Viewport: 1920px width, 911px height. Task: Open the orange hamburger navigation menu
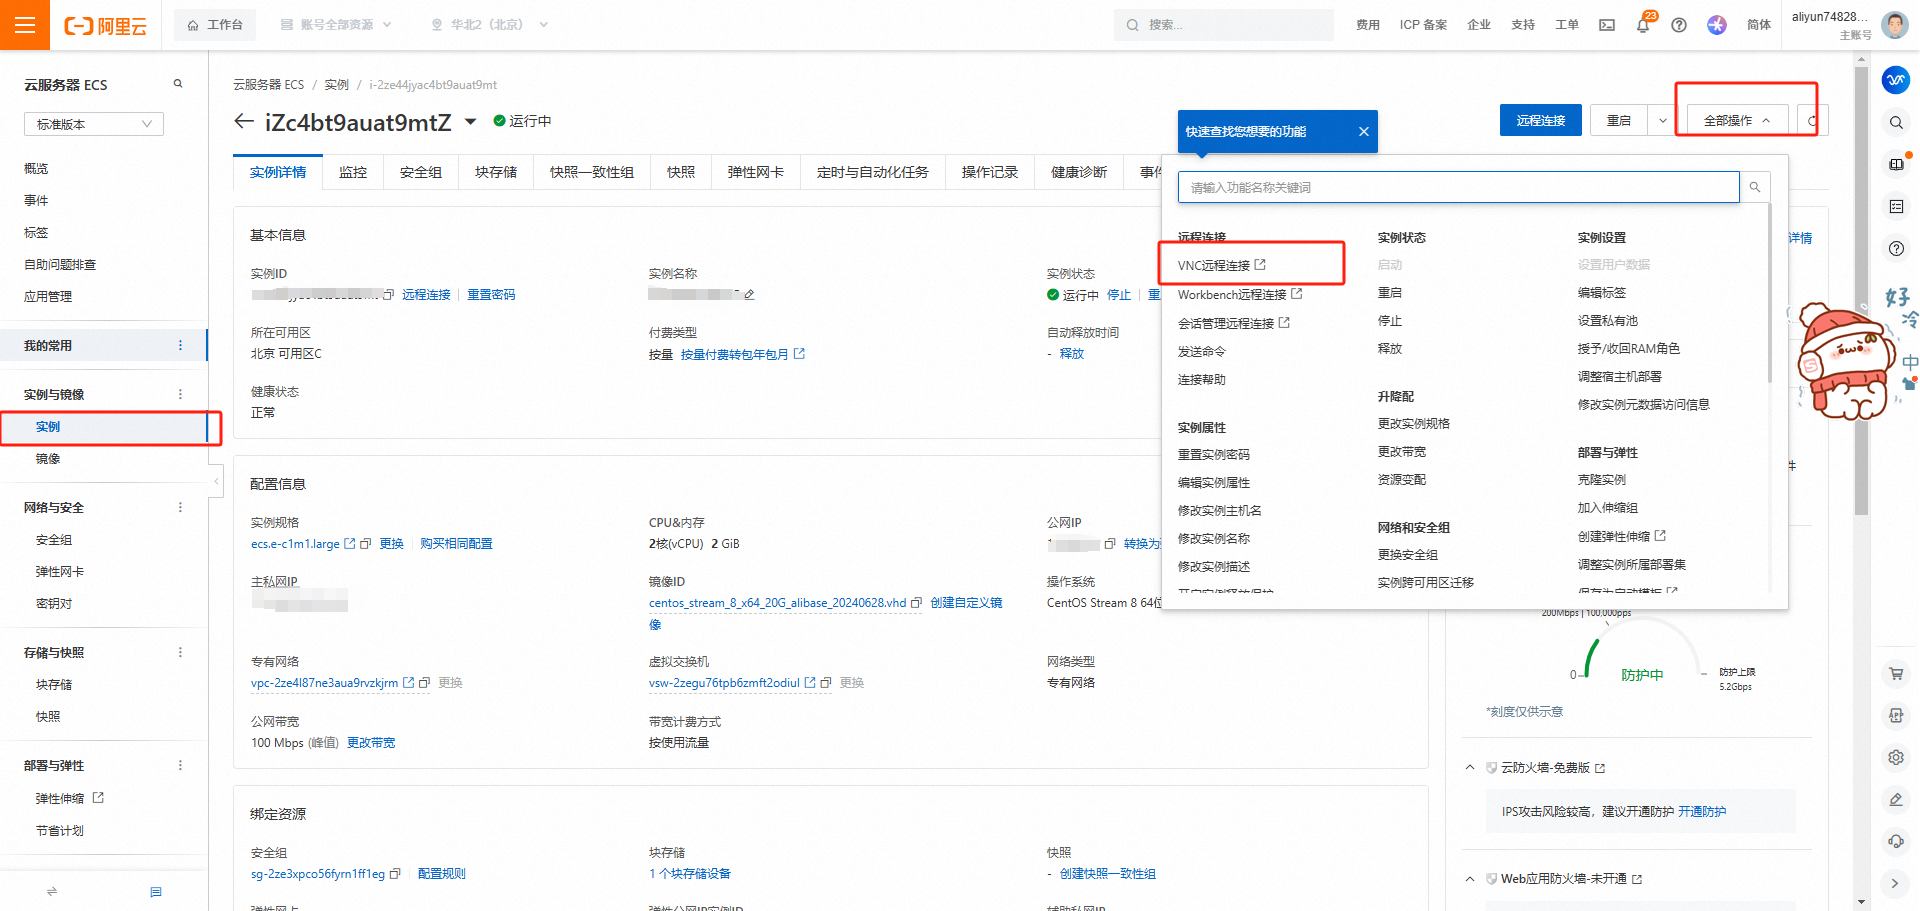coord(25,25)
